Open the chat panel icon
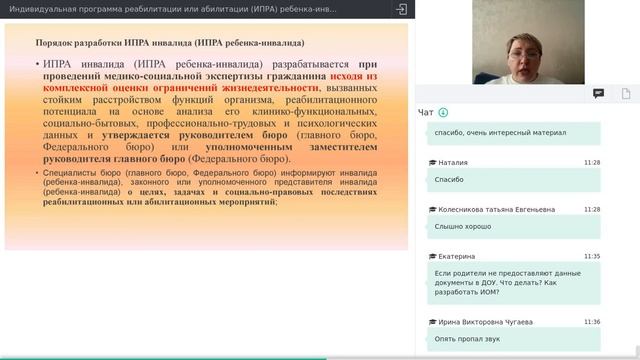The height and width of the screenshot is (360, 640). click(598, 94)
